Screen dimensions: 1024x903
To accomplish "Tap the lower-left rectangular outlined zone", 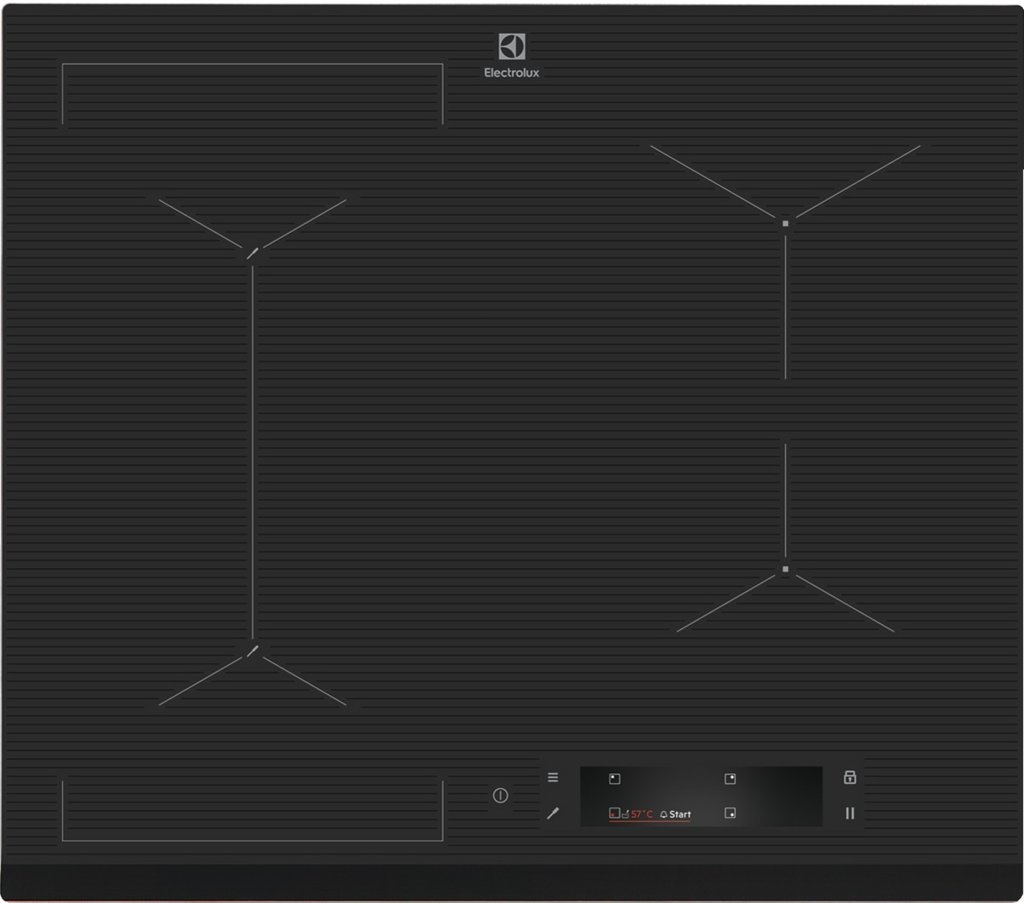I will tap(252, 810).
